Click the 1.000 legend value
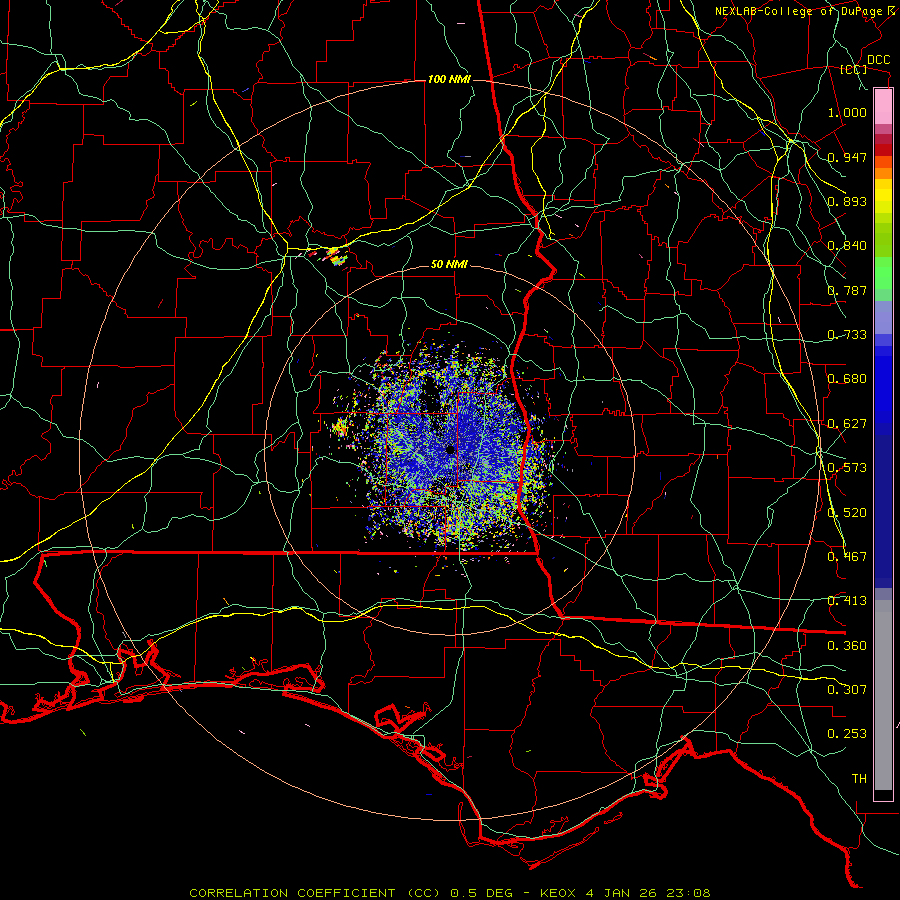 (847, 112)
